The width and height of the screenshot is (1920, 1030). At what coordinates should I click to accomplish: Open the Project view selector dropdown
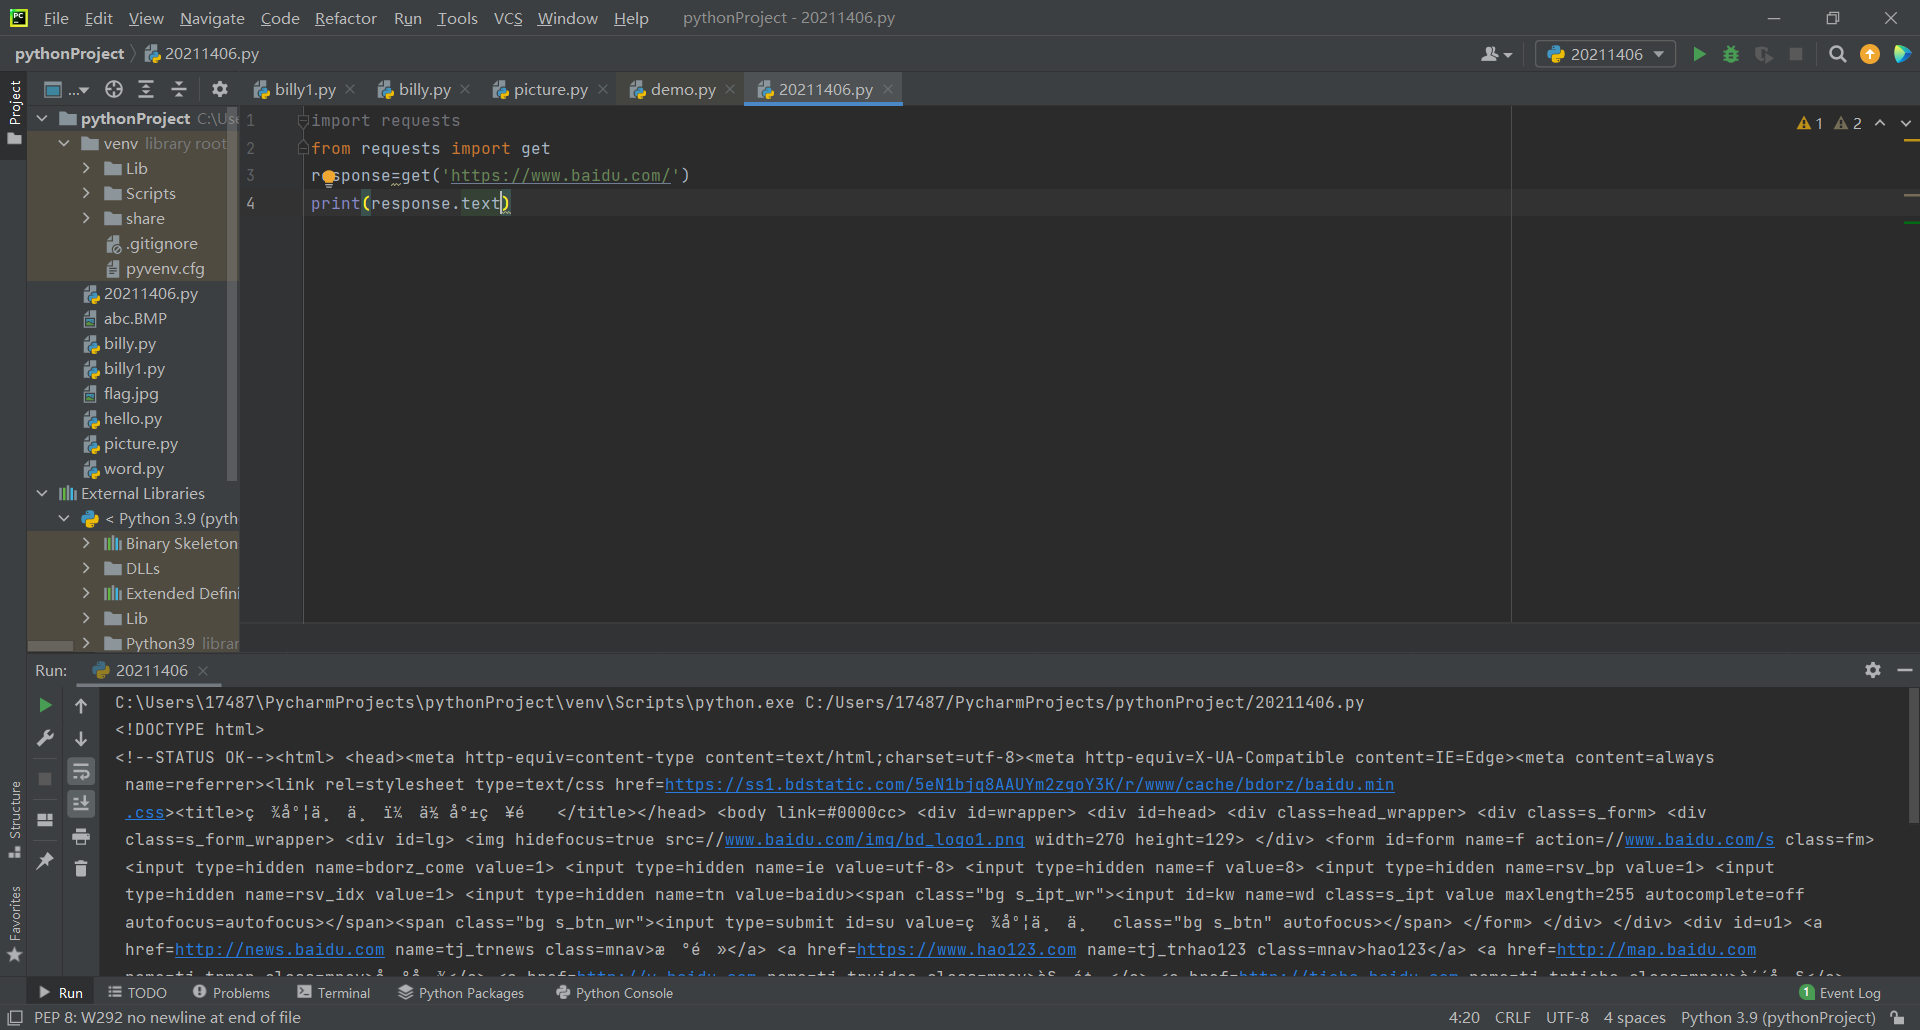click(67, 89)
